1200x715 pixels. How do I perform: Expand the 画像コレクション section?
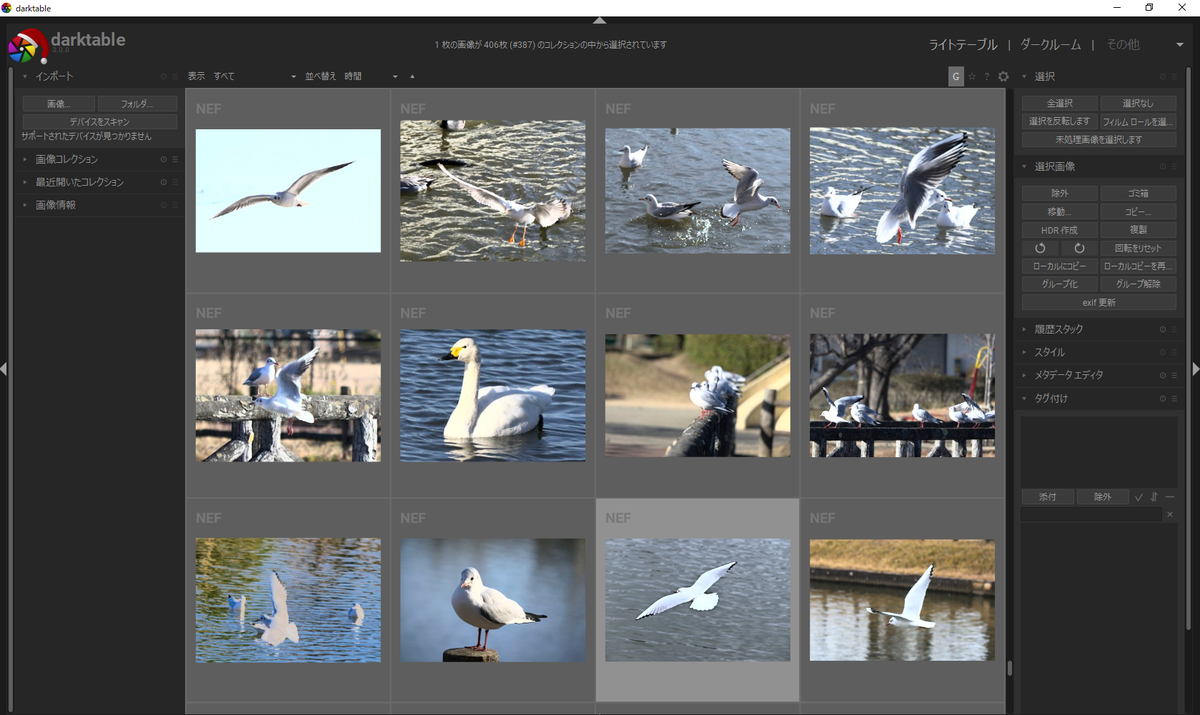25,159
